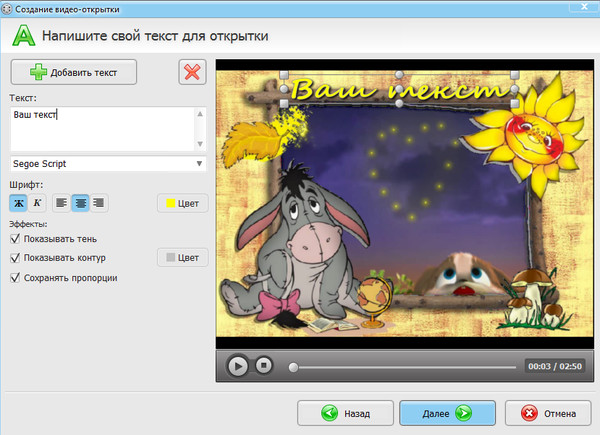Image resolution: width=600 pixels, height=435 pixels.
Task: Cancel with the Отмена button
Action: click(548, 413)
